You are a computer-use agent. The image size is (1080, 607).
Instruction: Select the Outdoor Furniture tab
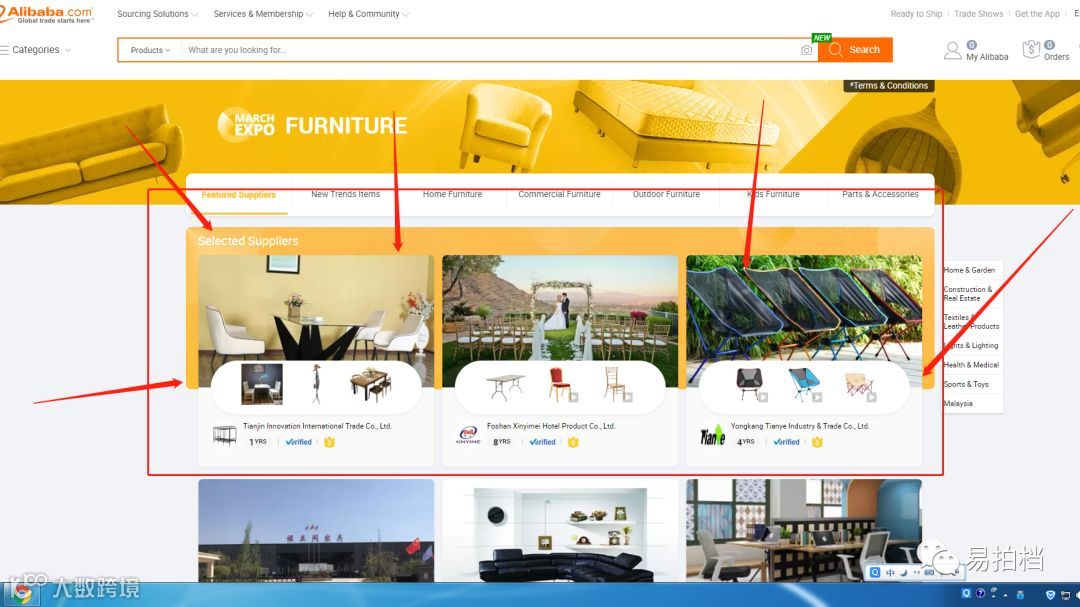tap(666, 194)
